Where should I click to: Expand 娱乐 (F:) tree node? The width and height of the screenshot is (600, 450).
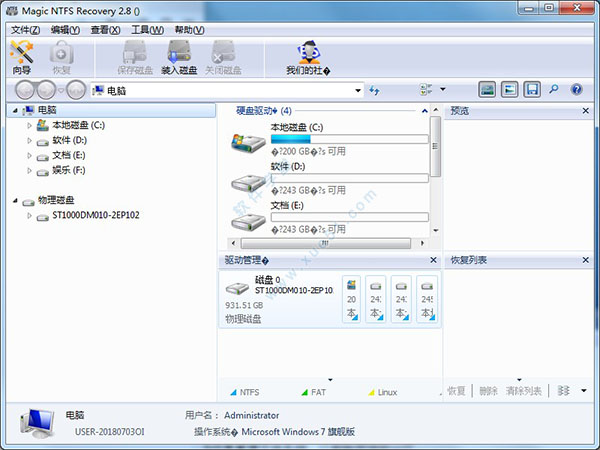pos(29,170)
